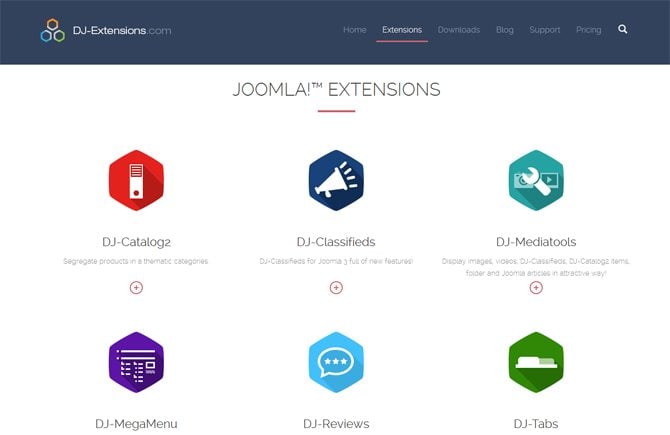
Task: Select the DJ-Classifieds megaphone icon
Action: point(336,180)
